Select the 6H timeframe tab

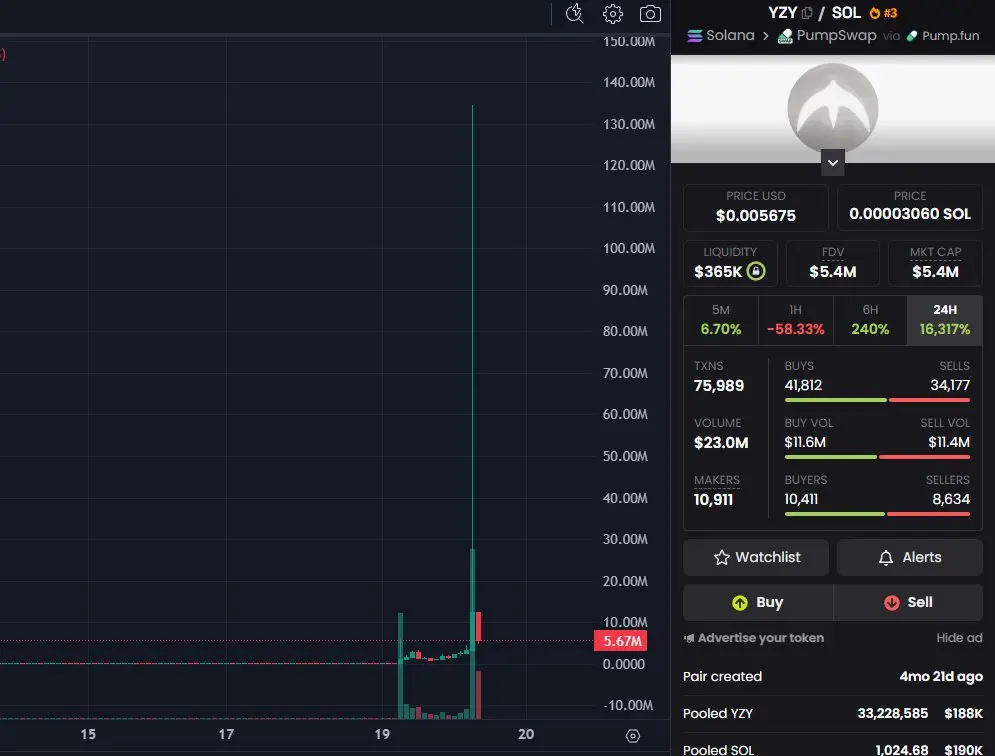870,320
